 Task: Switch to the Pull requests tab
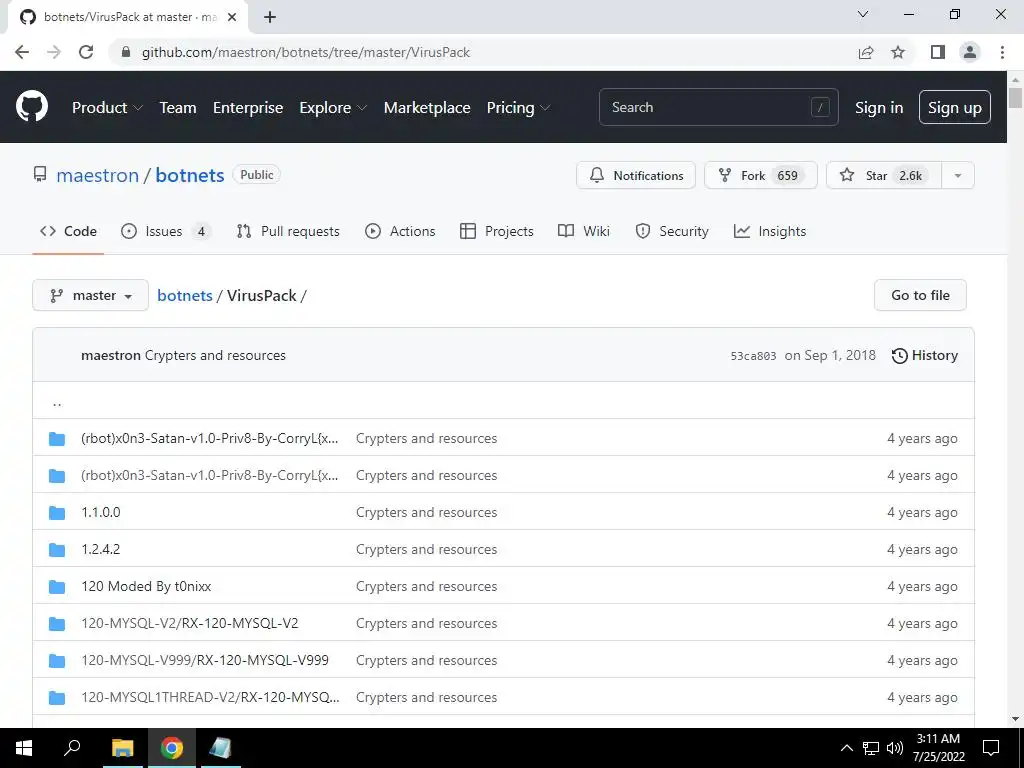point(288,231)
